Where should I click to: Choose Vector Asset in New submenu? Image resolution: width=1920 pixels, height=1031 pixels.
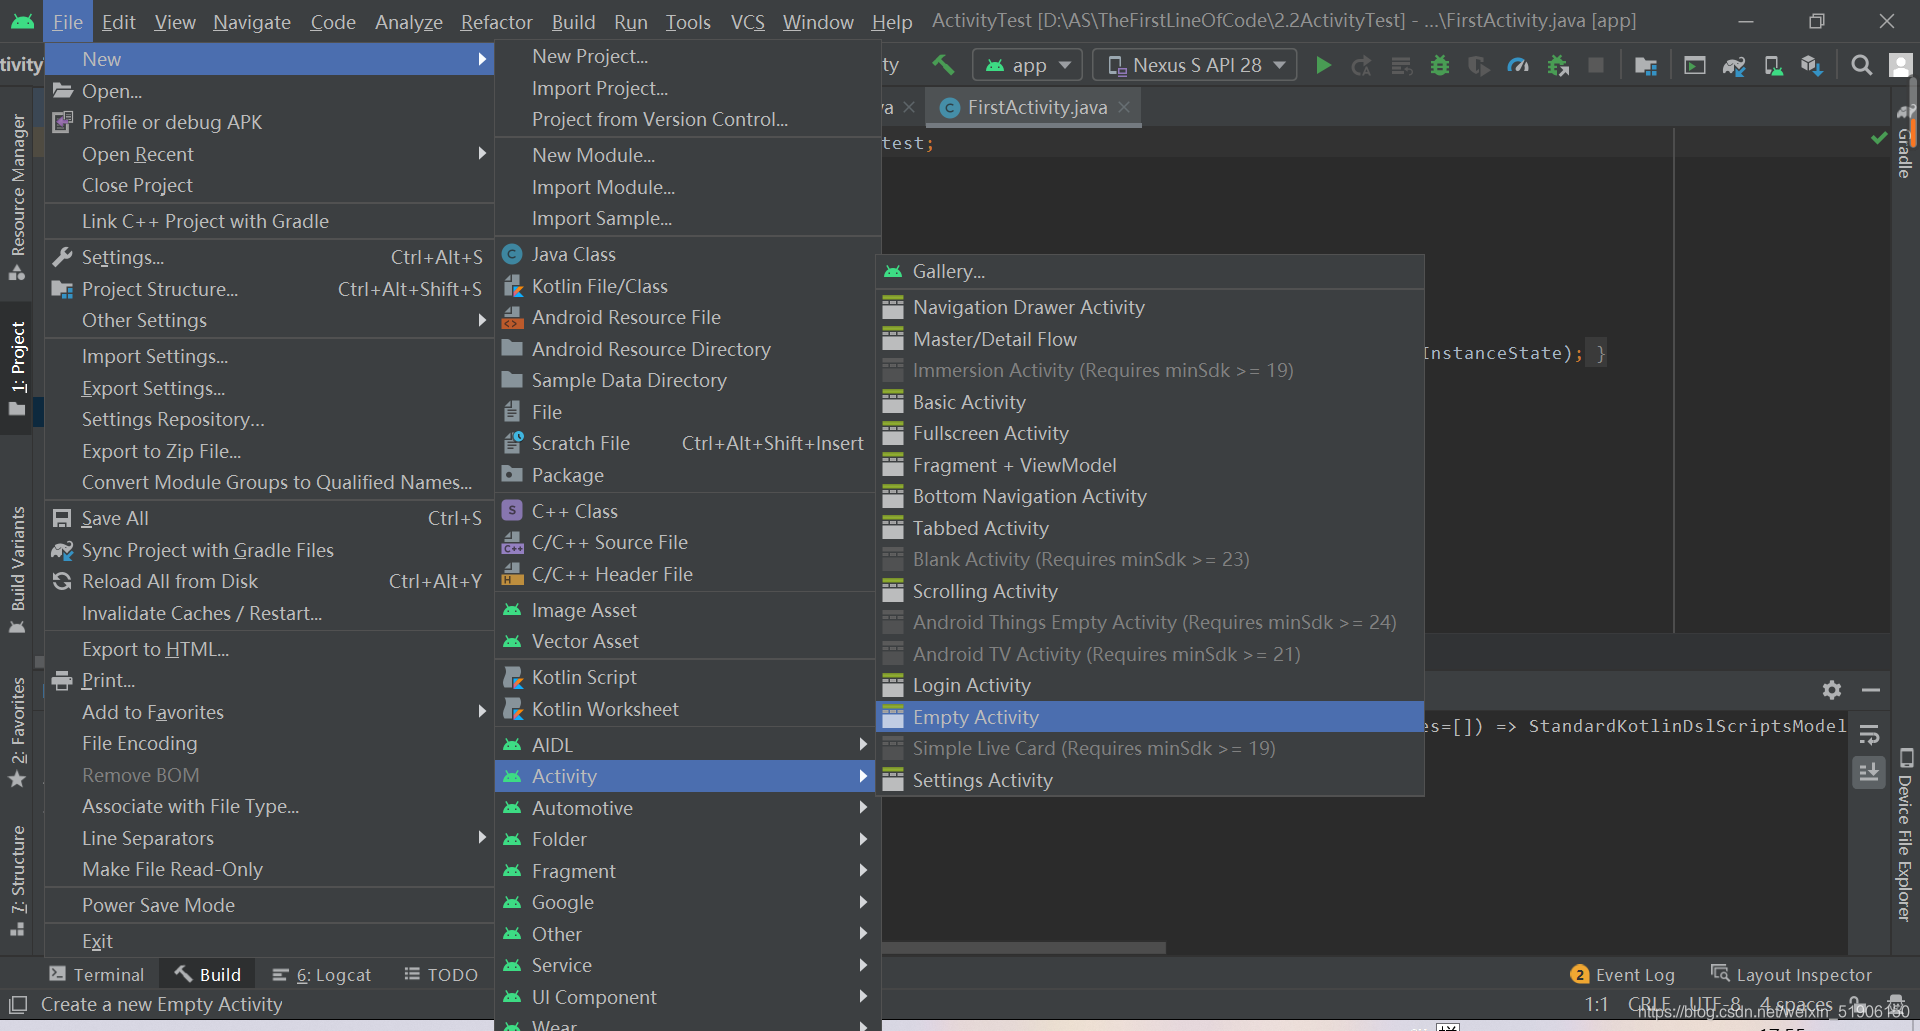(685, 641)
